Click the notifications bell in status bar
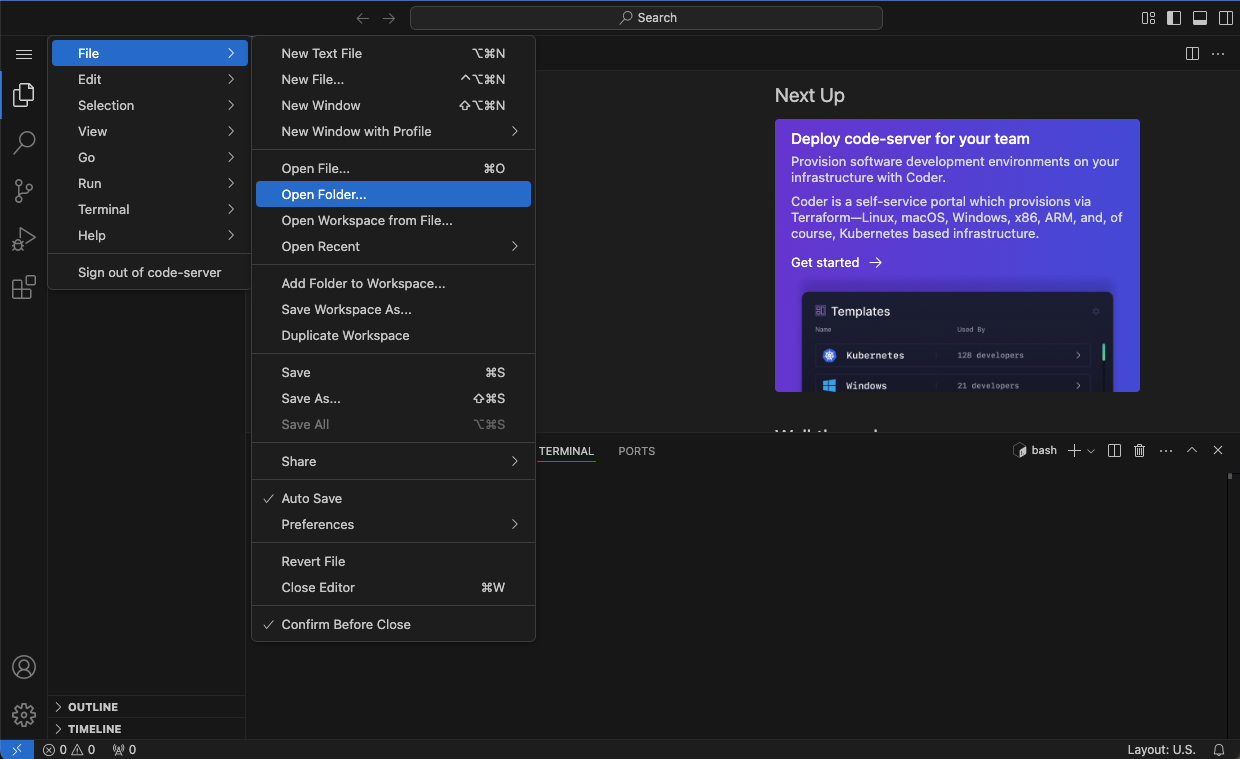The image size is (1240, 759). point(1219,749)
